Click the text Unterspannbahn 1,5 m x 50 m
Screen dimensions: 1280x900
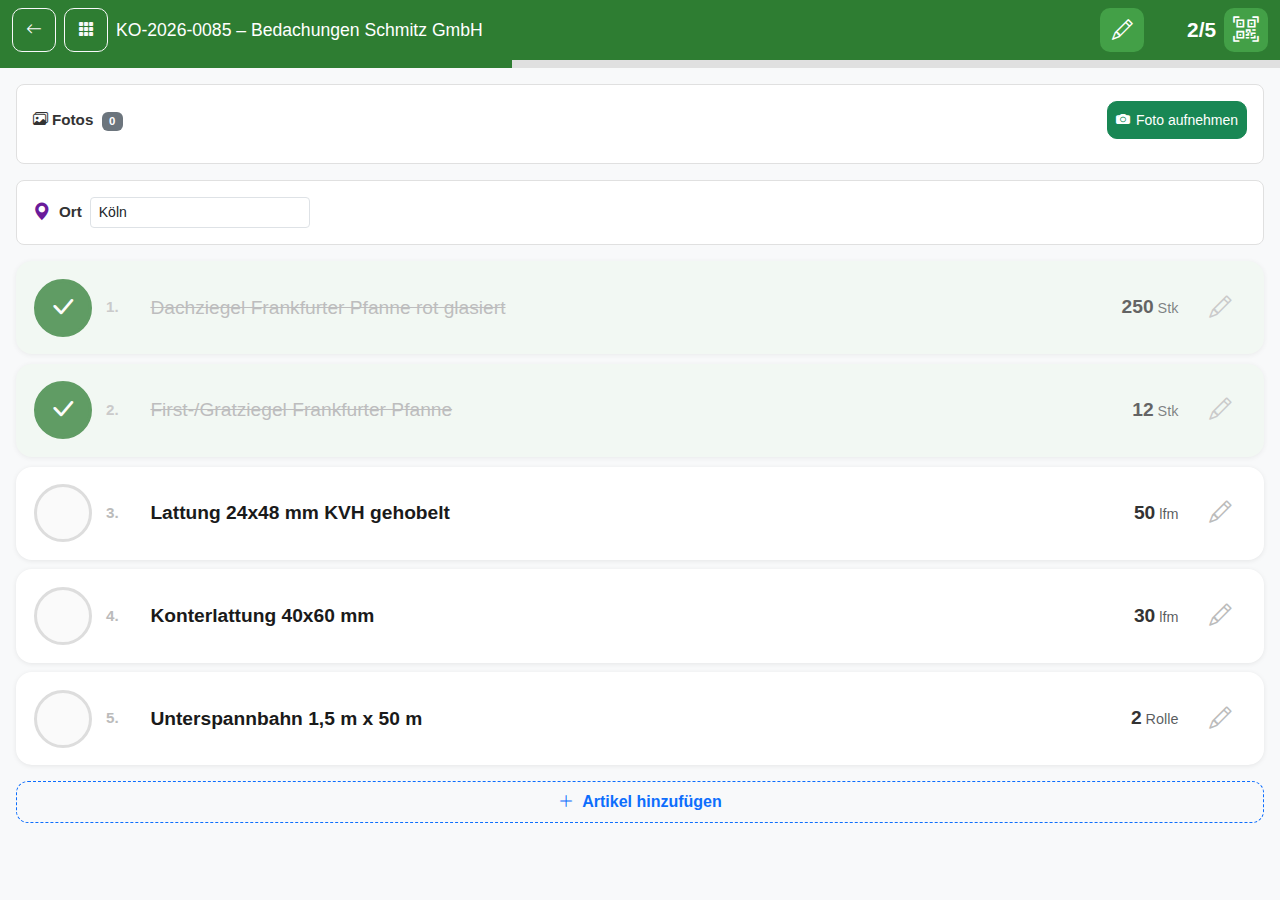tap(286, 719)
